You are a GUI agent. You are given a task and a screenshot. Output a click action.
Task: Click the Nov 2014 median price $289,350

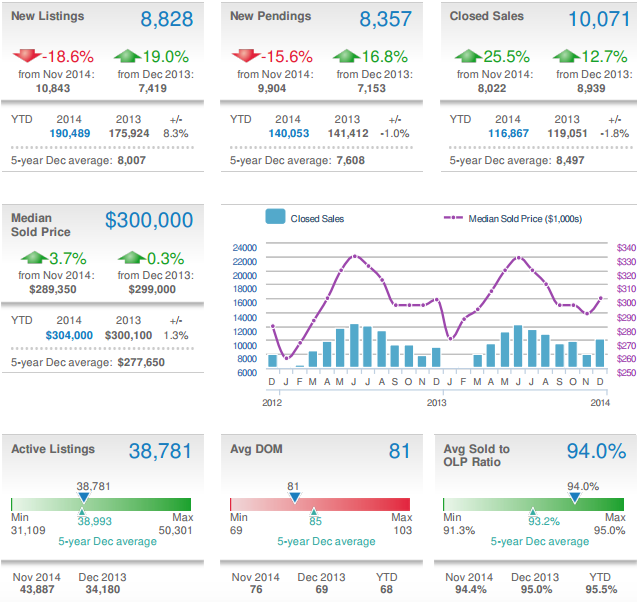point(53,289)
